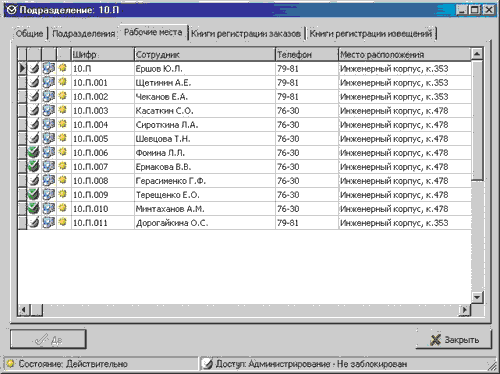Click the vertical scrollbar up arrow
500x374 pixels.
point(477,54)
